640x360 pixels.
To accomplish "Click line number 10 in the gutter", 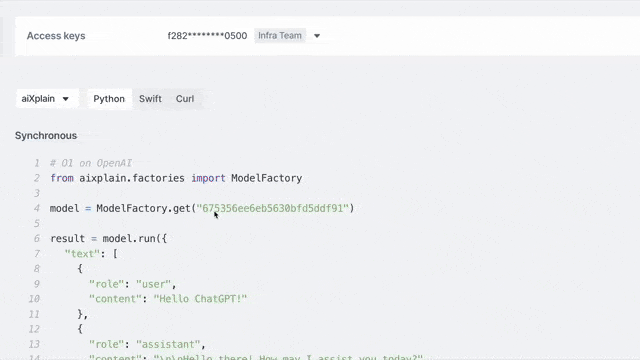I will coord(34,299).
